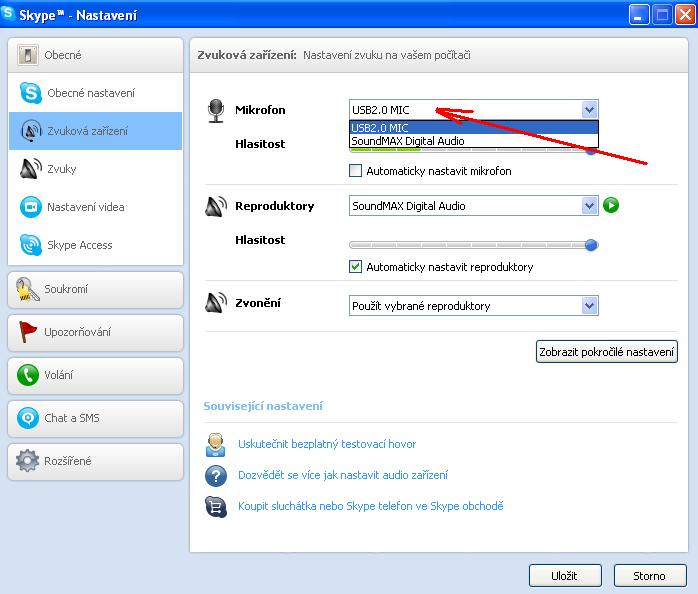Click the microphone icon beside Mikrofon
Screen dimensions: 698x594
216,110
